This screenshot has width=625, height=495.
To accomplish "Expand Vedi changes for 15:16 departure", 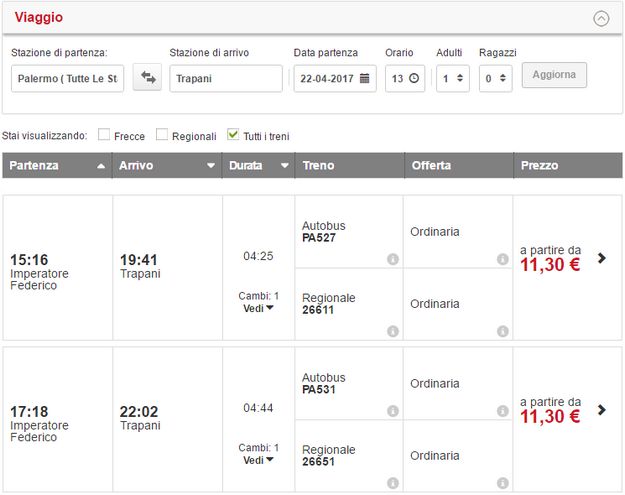I will tap(258, 309).
